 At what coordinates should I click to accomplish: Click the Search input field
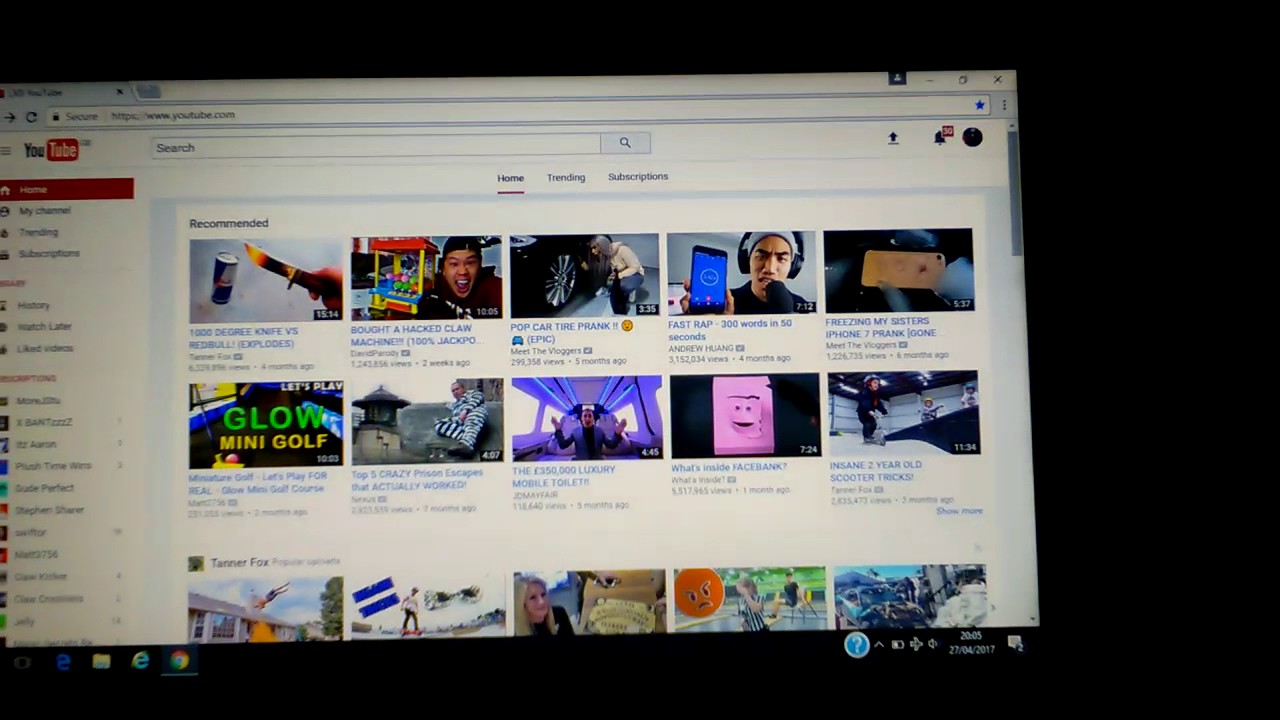[x=377, y=146]
